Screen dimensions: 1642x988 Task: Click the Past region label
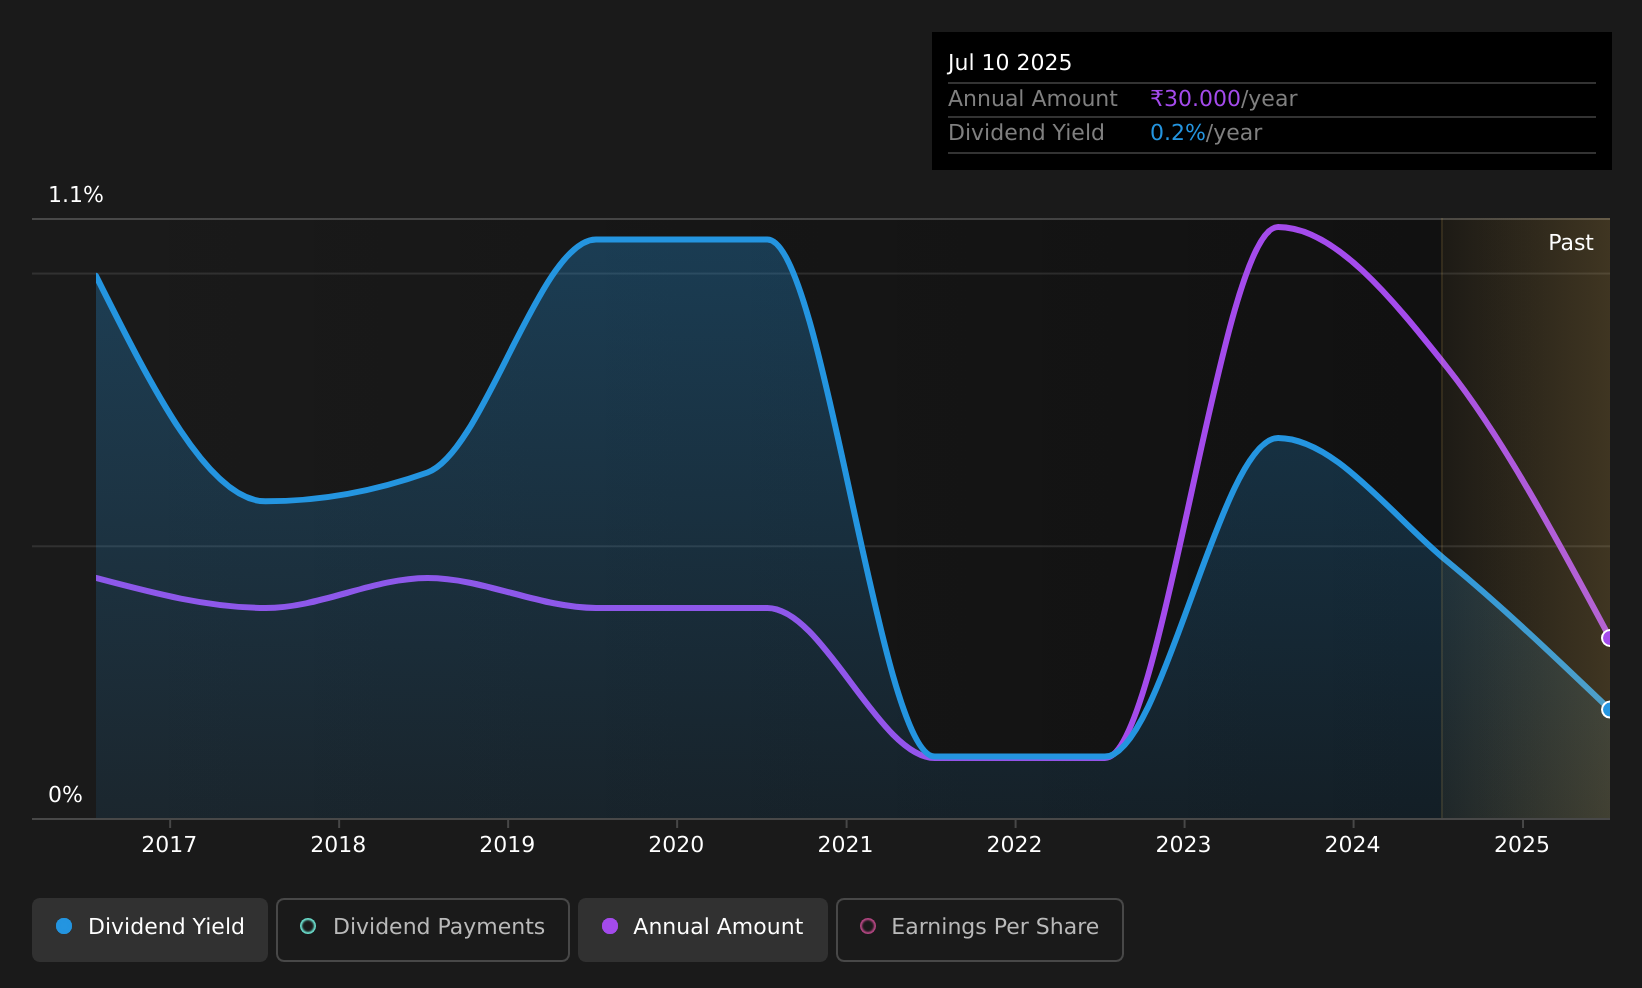[1570, 243]
